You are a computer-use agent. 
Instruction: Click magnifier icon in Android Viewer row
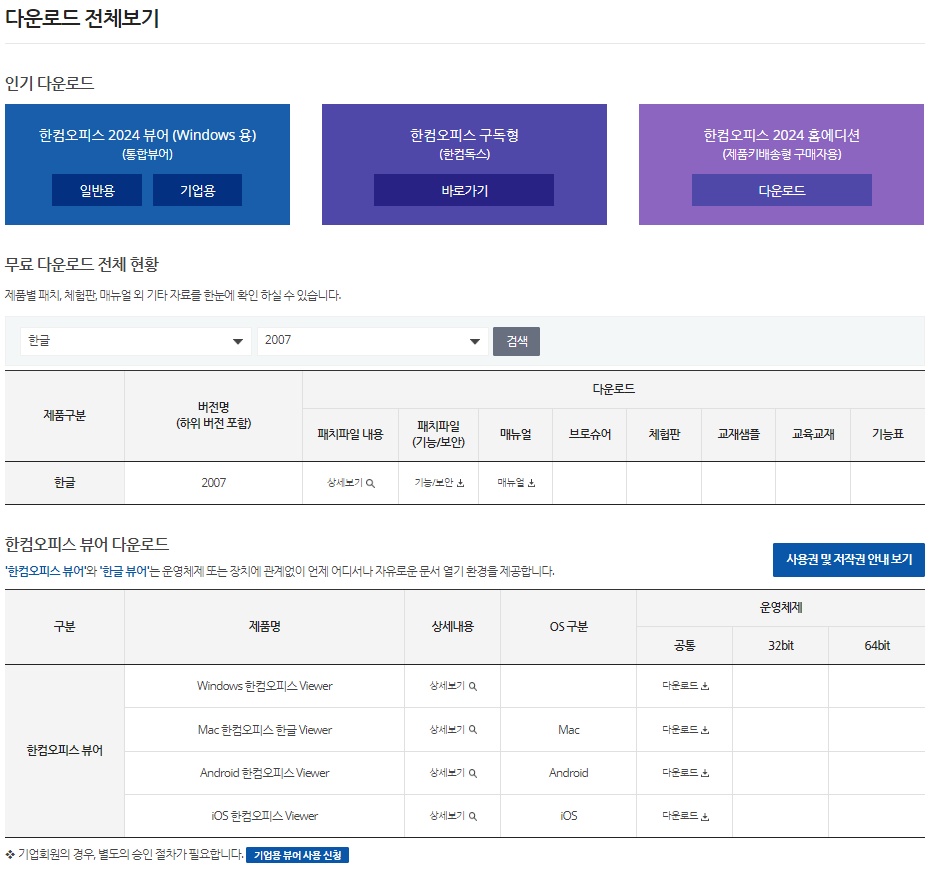[473, 774]
